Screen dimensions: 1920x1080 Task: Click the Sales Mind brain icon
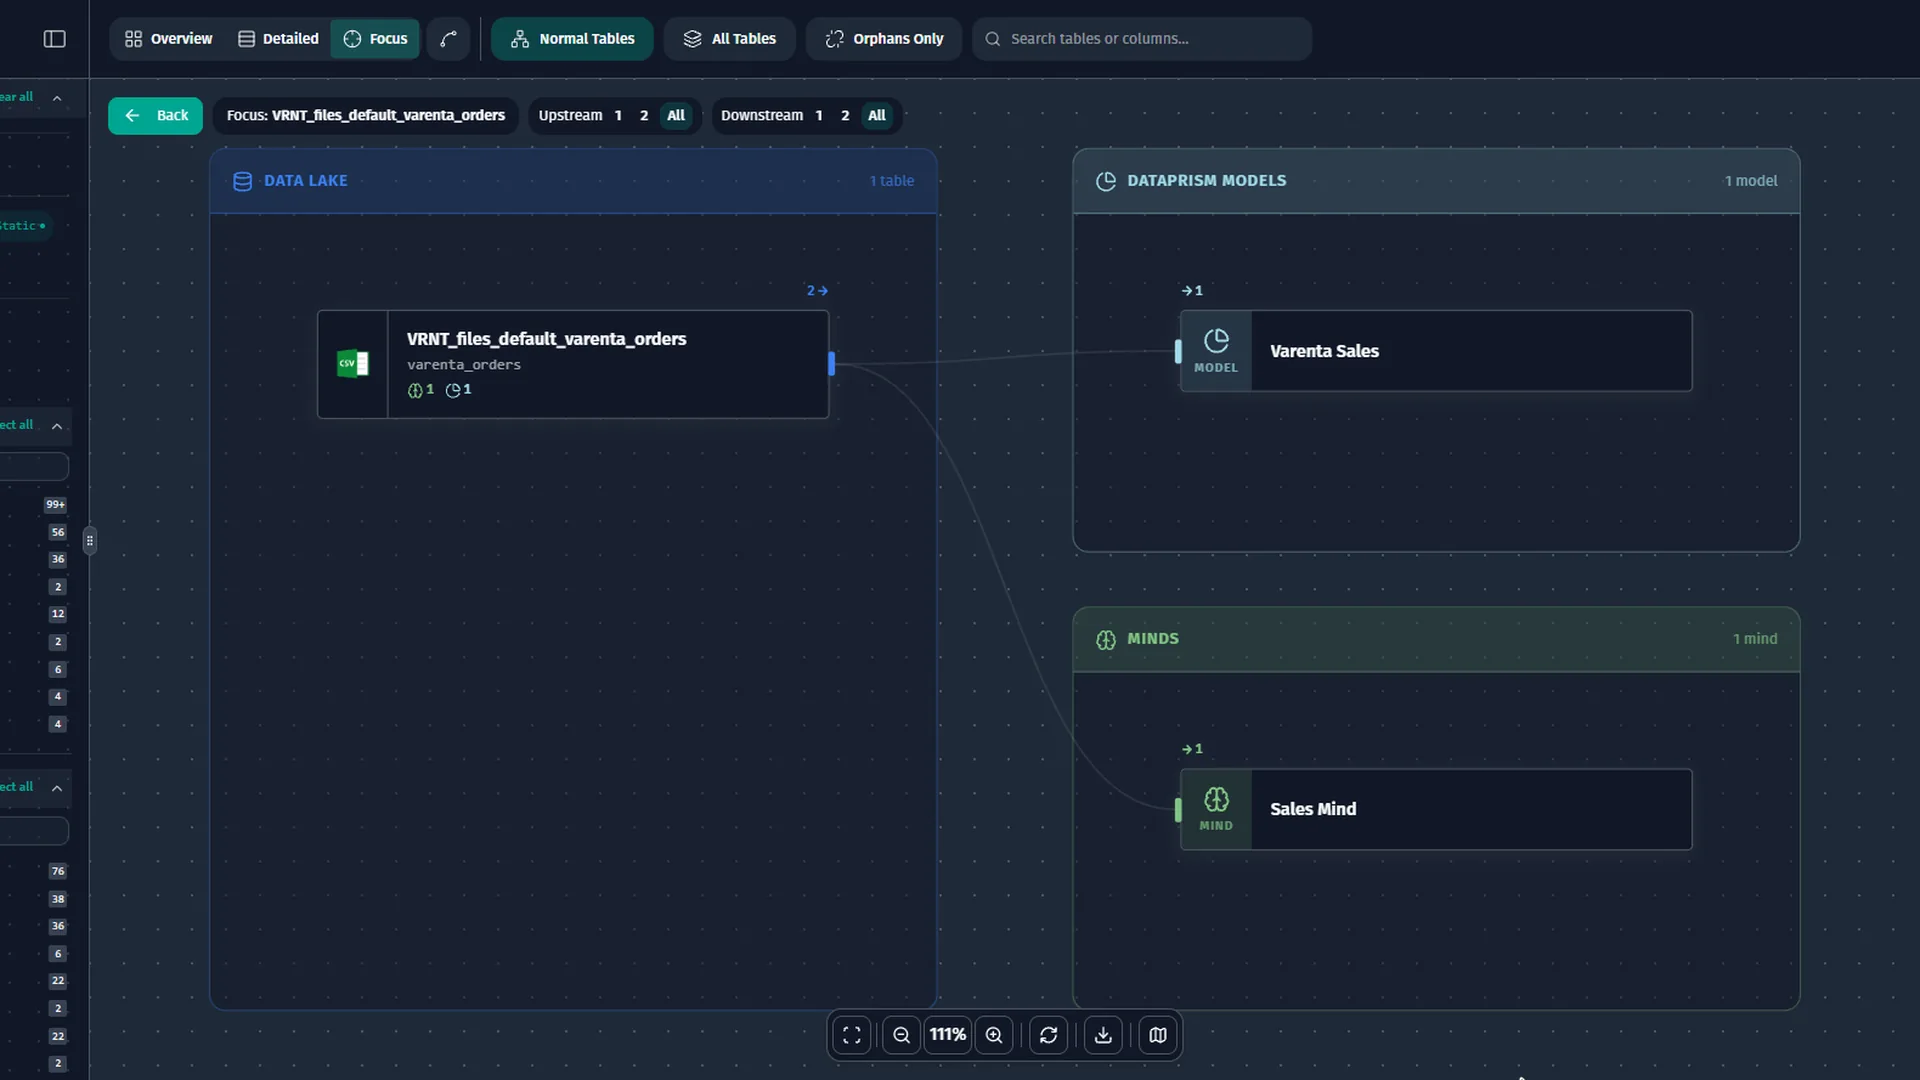tap(1216, 800)
